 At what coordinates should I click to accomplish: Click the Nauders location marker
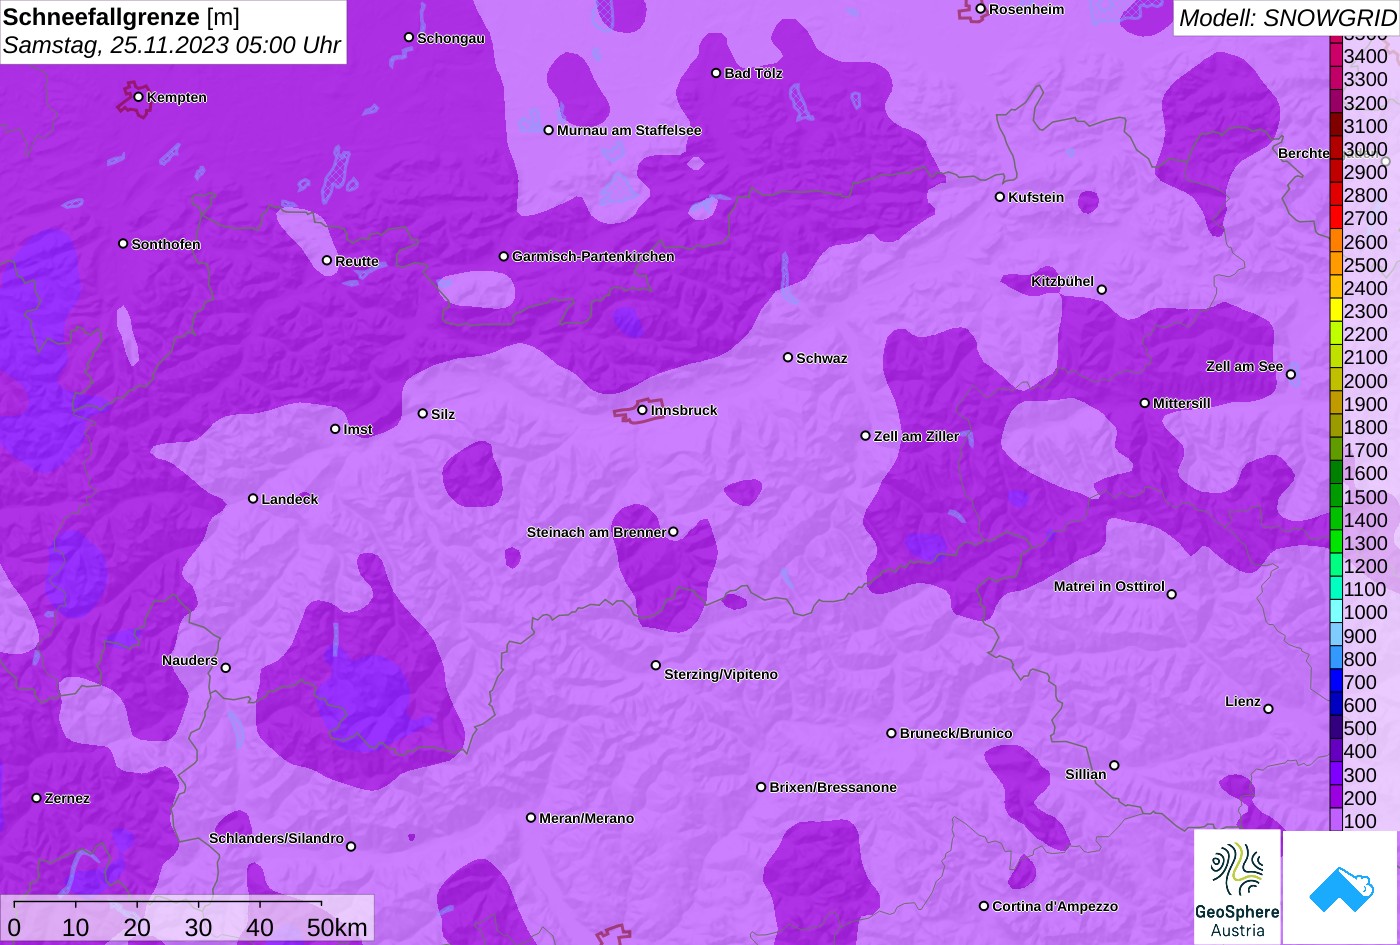226,668
